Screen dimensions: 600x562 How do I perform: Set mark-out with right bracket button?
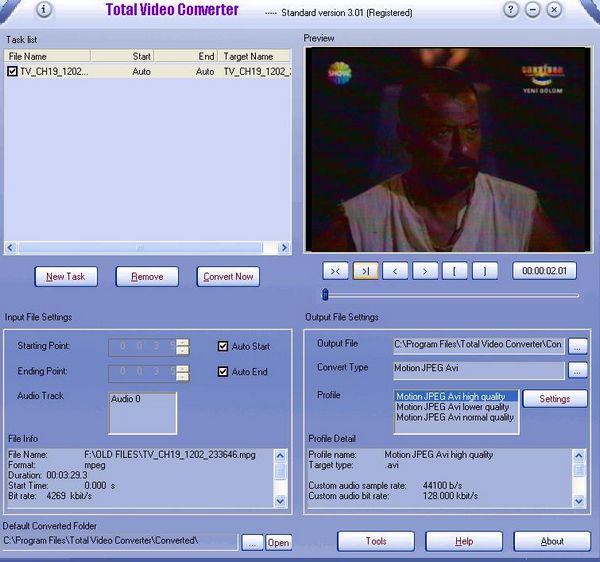(x=485, y=270)
